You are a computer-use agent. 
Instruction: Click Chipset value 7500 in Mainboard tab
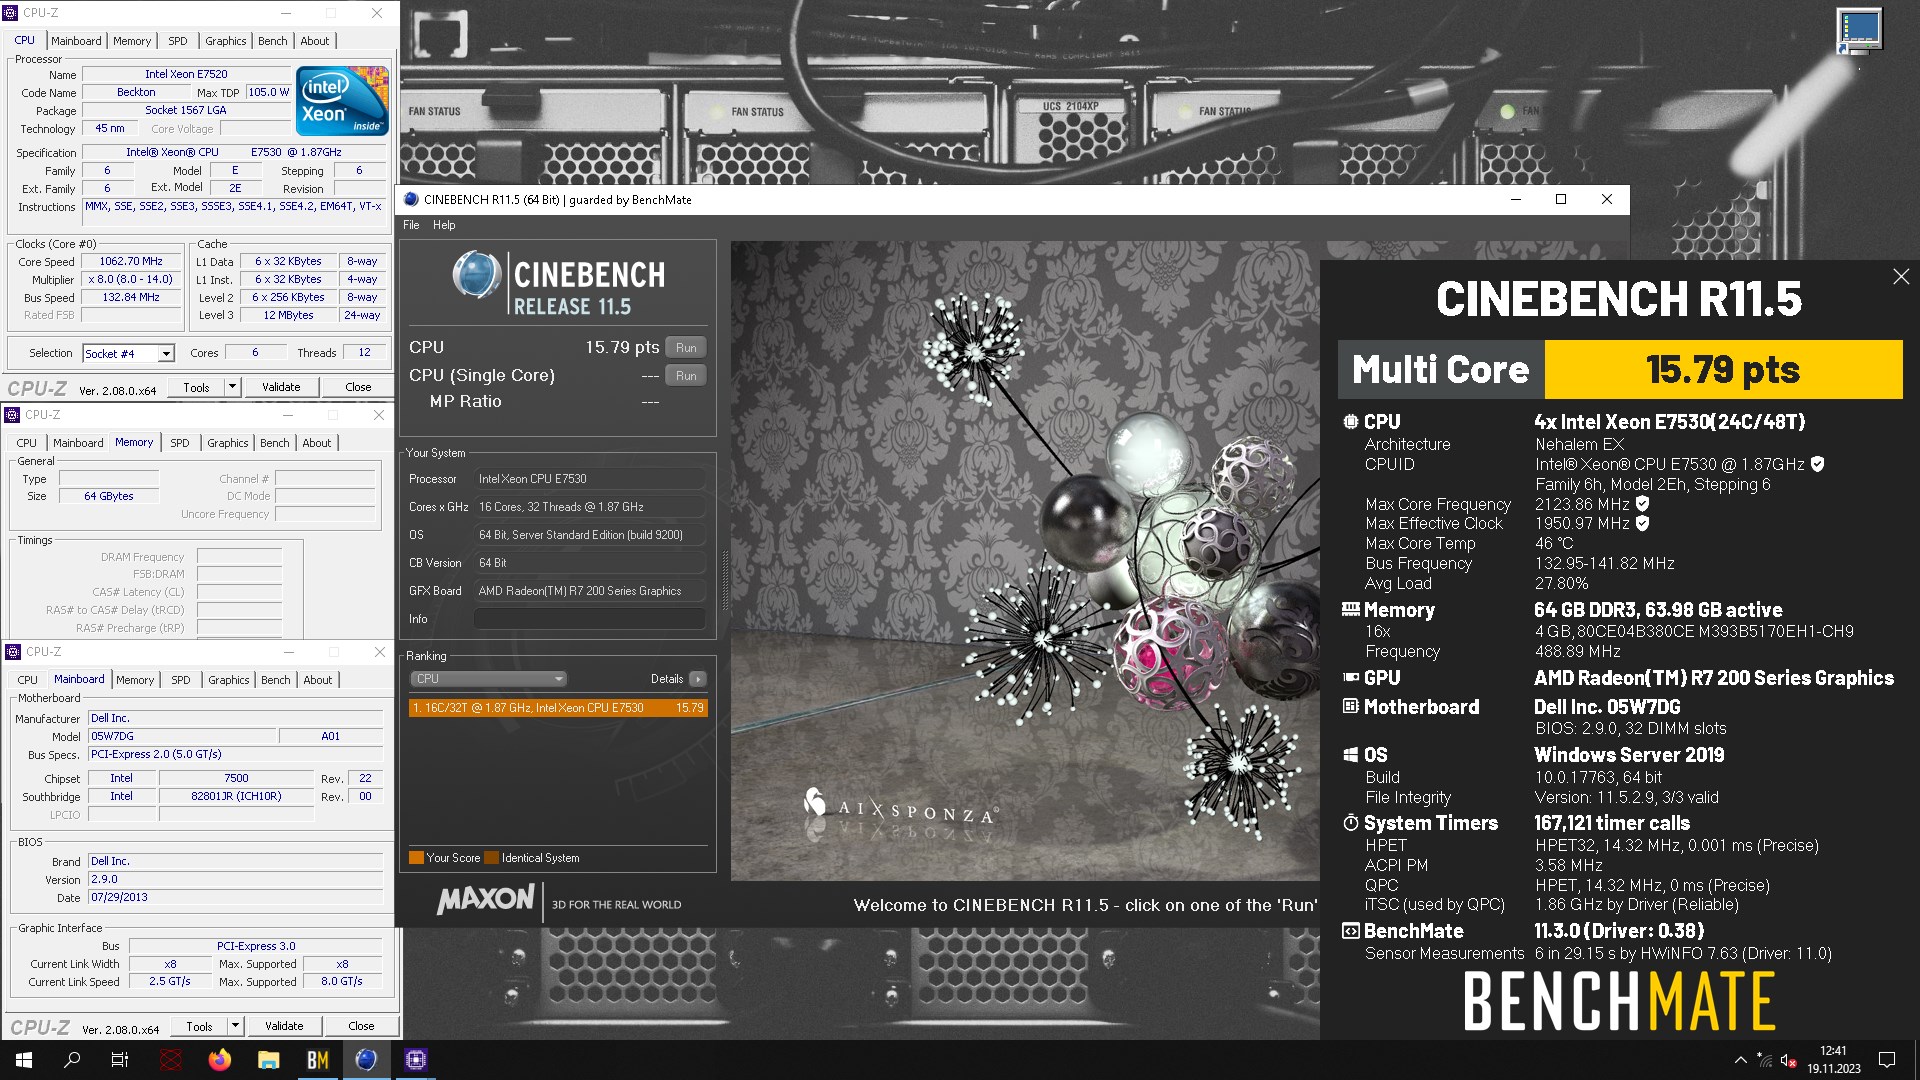tap(236, 778)
